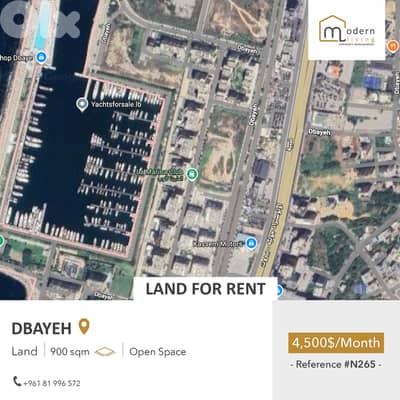Screen dimensions: 400x400
Task: Click the diamond area icon after 900 sqm
Action: point(105,352)
